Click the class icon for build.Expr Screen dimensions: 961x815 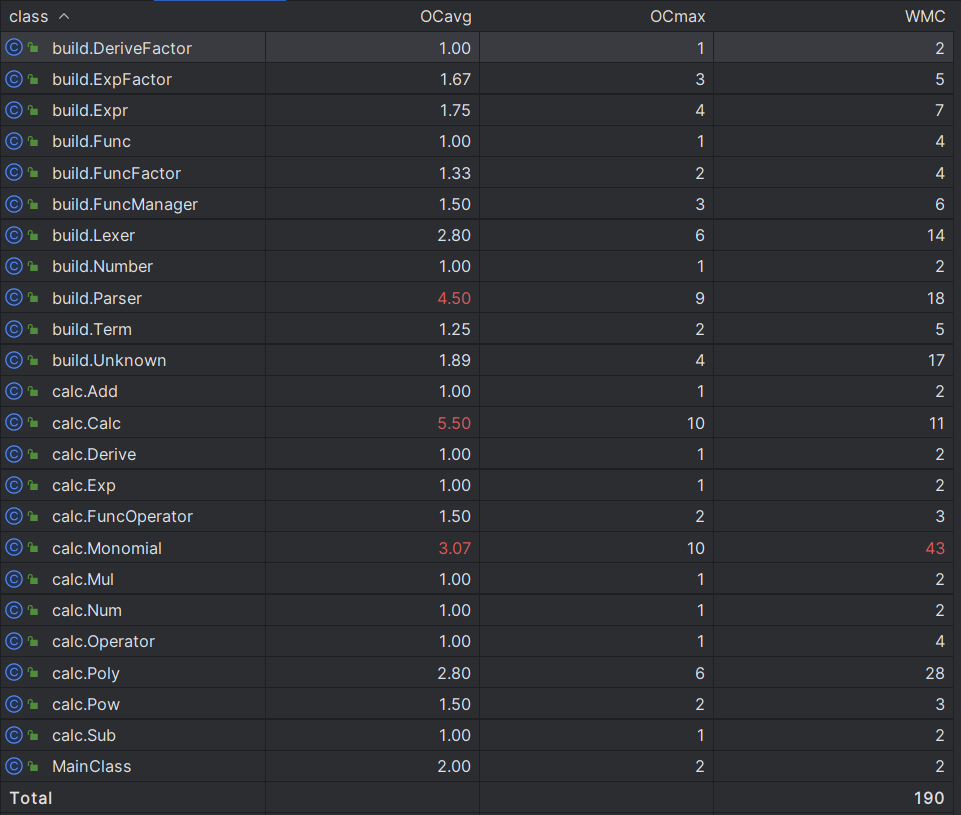[13, 110]
